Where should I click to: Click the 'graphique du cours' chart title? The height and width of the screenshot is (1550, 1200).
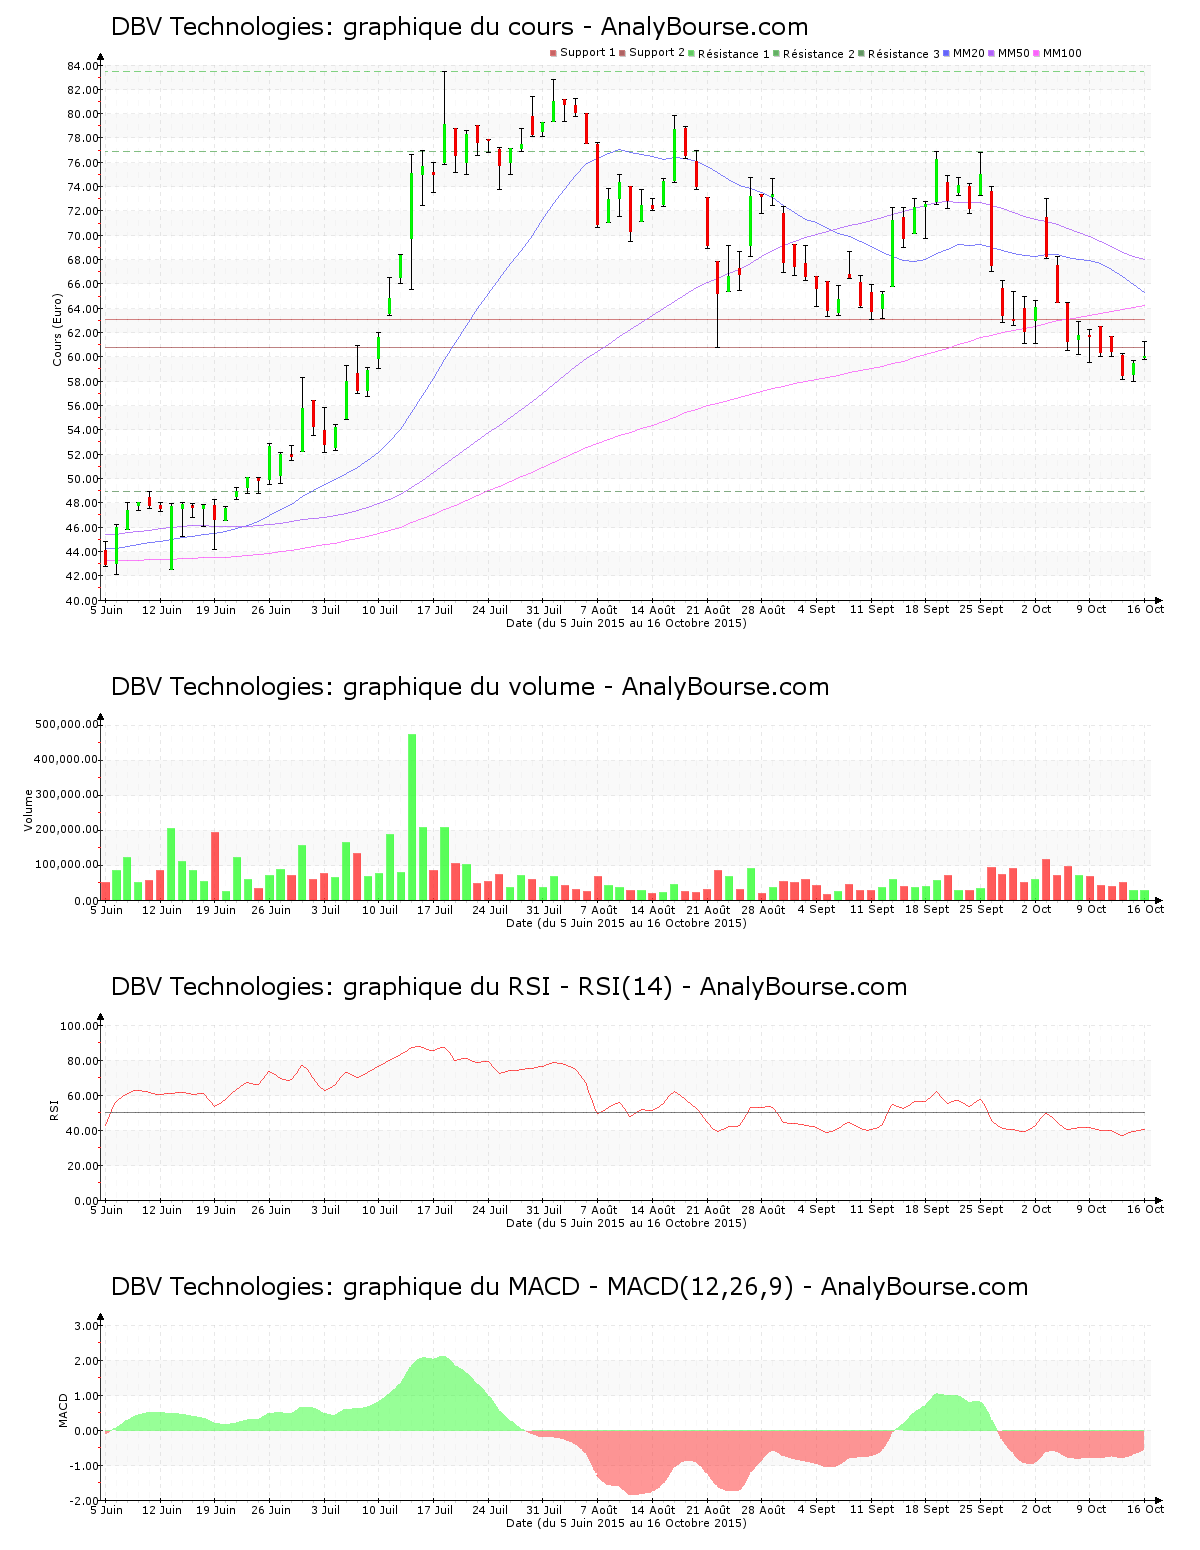459,27
